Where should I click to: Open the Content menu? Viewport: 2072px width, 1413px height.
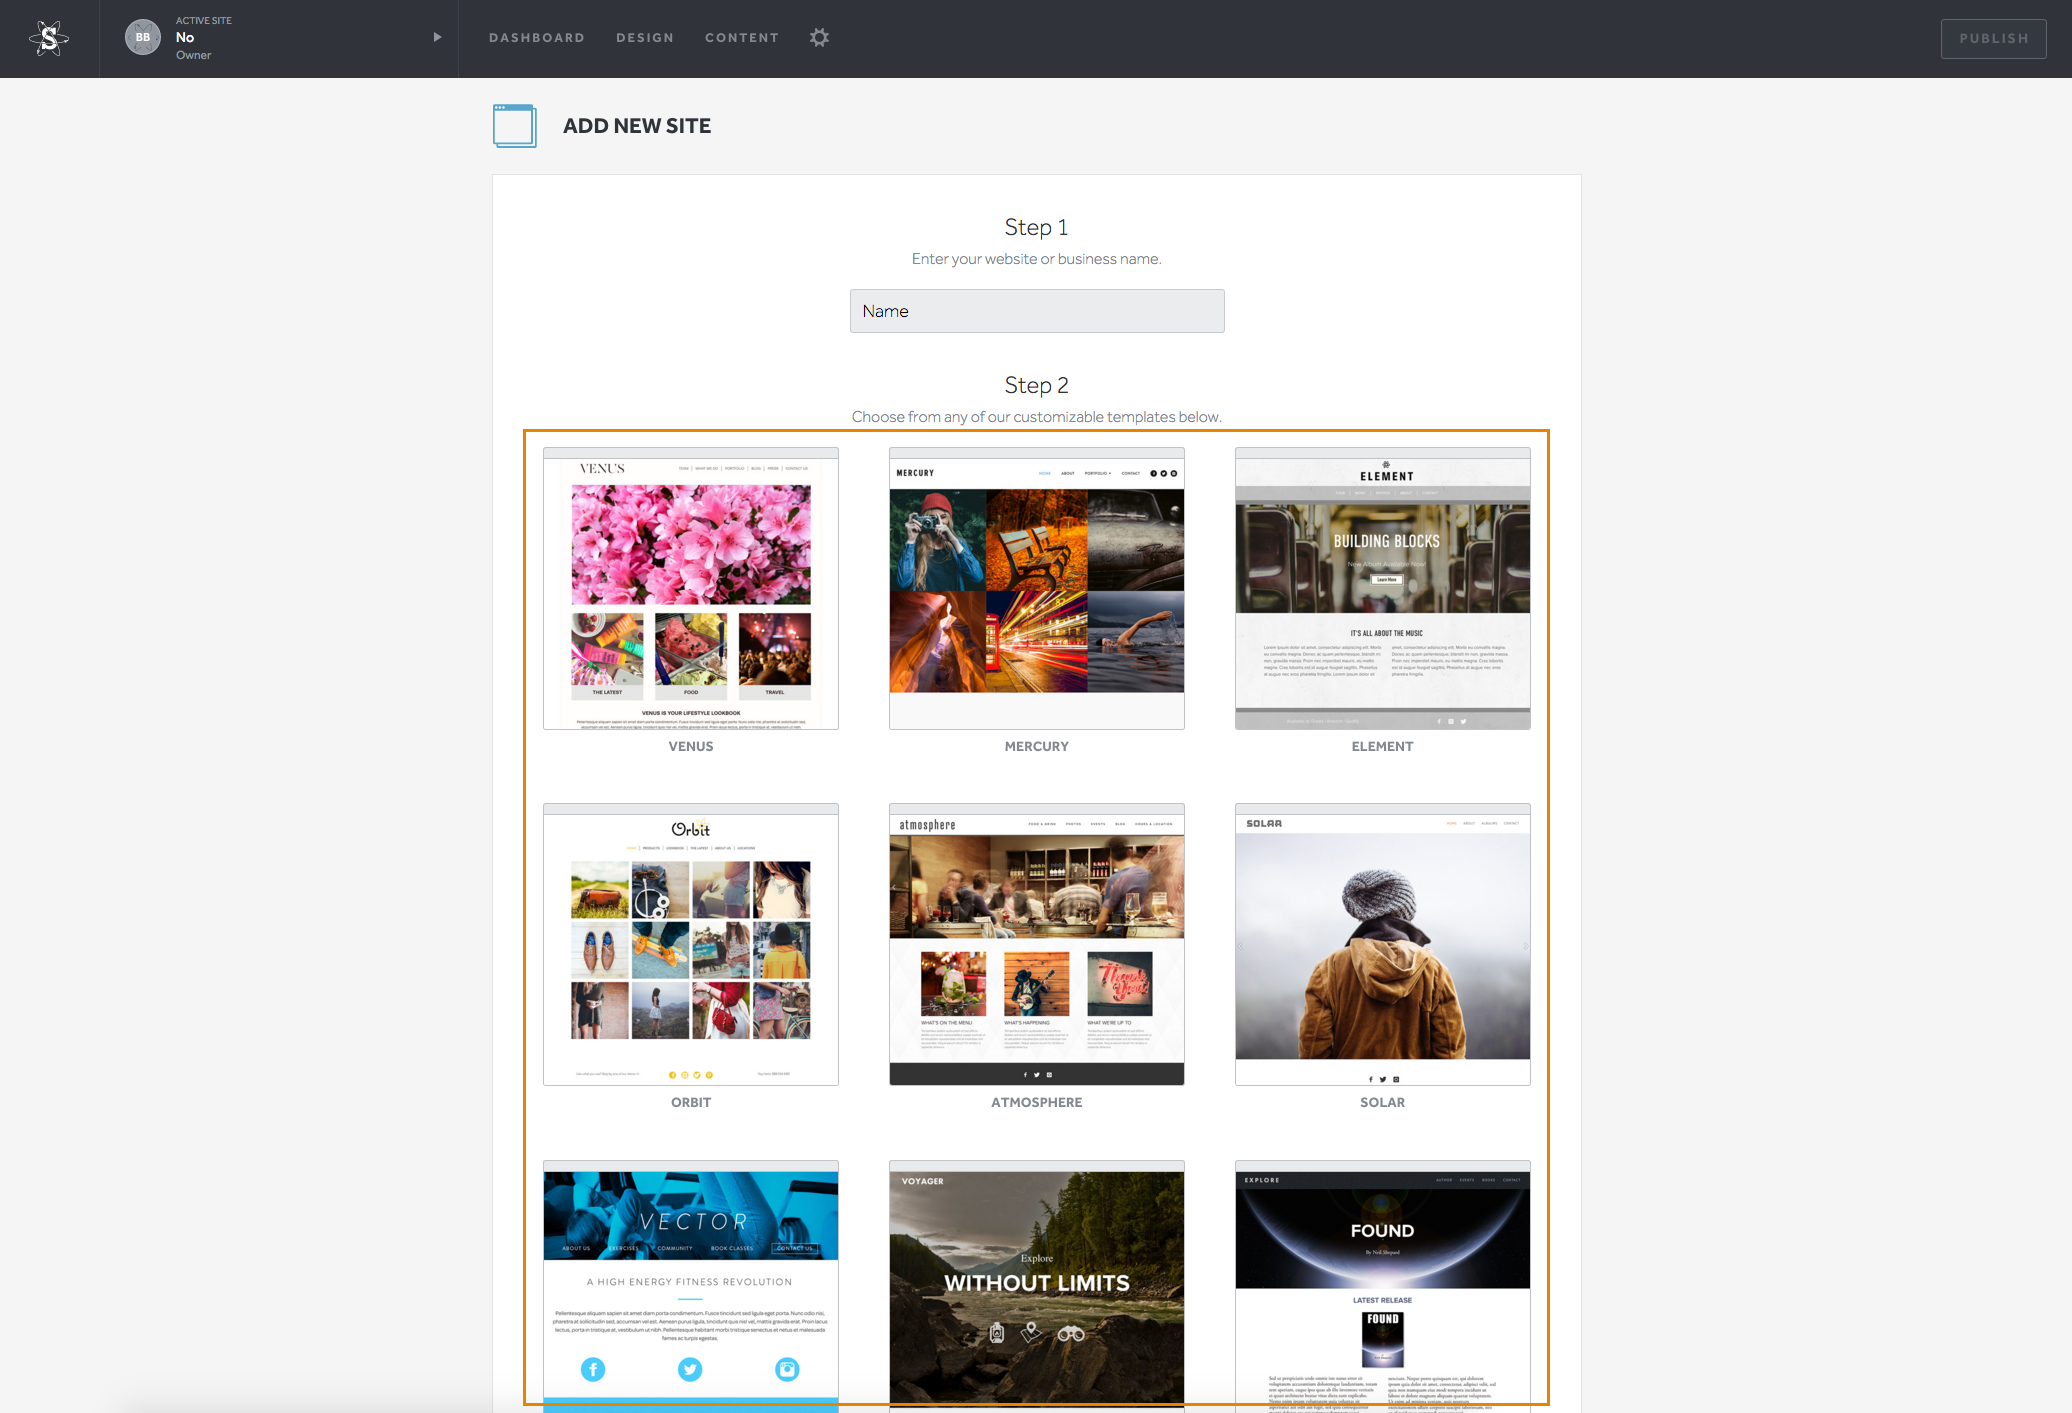[x=742, y=38]
